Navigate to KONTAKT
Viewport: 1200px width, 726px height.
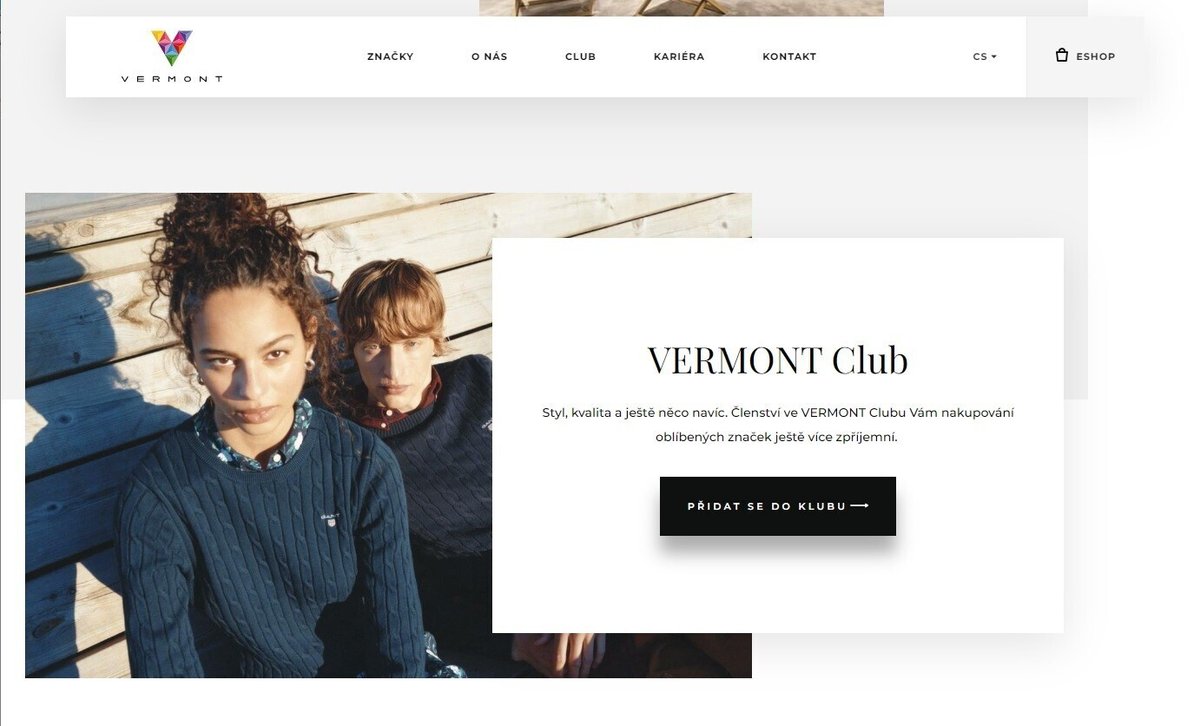(x=789, y=57)
